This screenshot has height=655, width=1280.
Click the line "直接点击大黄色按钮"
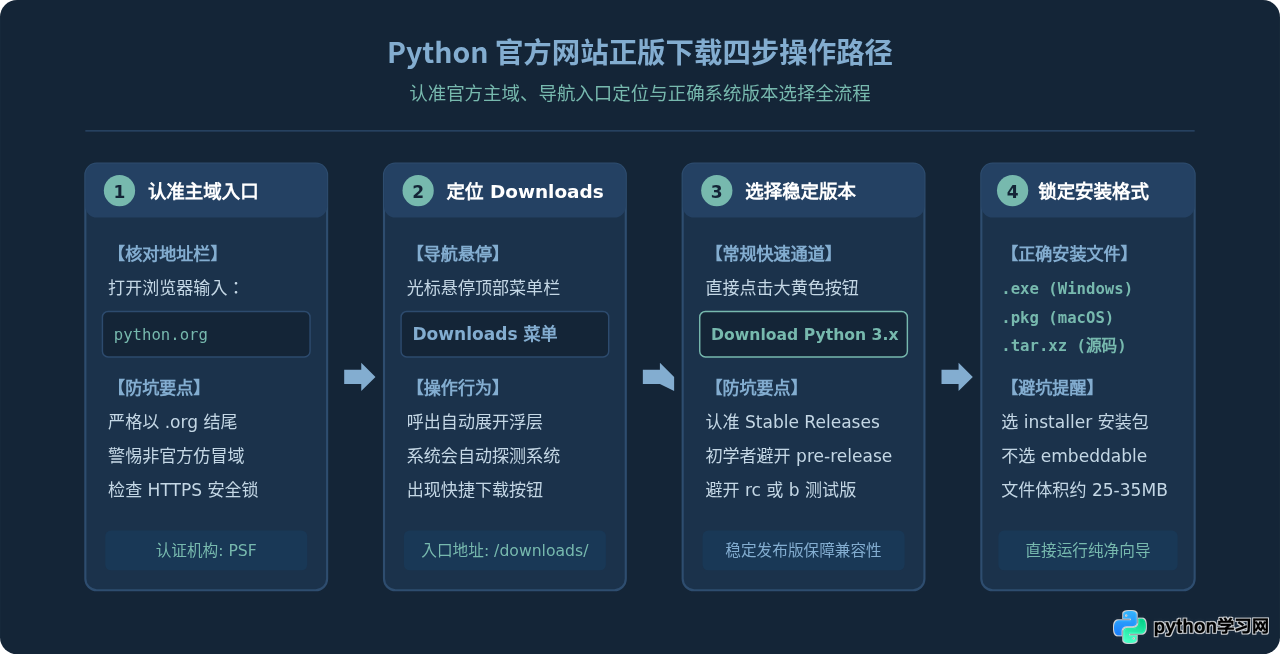pyautogui.click(x=782, y=288)
